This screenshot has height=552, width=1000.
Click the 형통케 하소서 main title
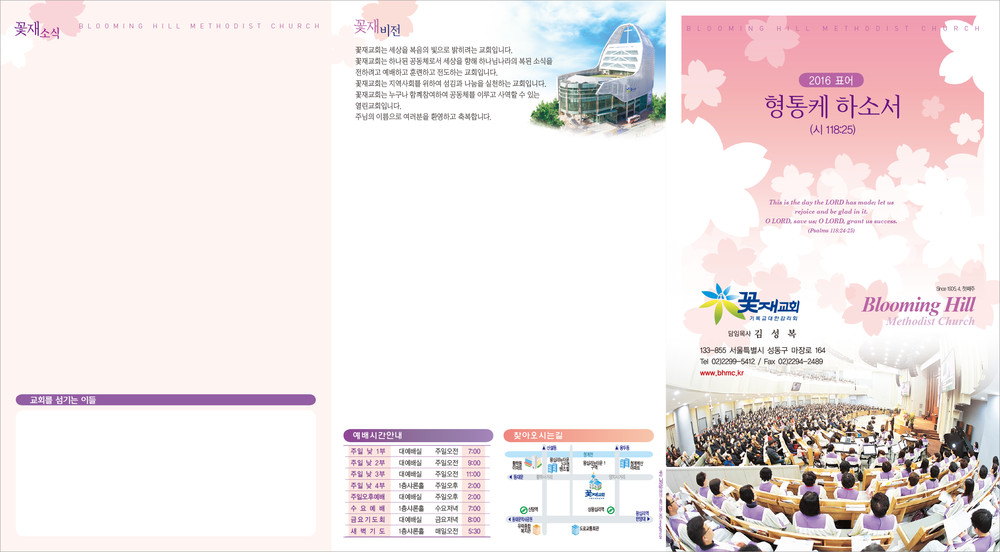[831, 107]
